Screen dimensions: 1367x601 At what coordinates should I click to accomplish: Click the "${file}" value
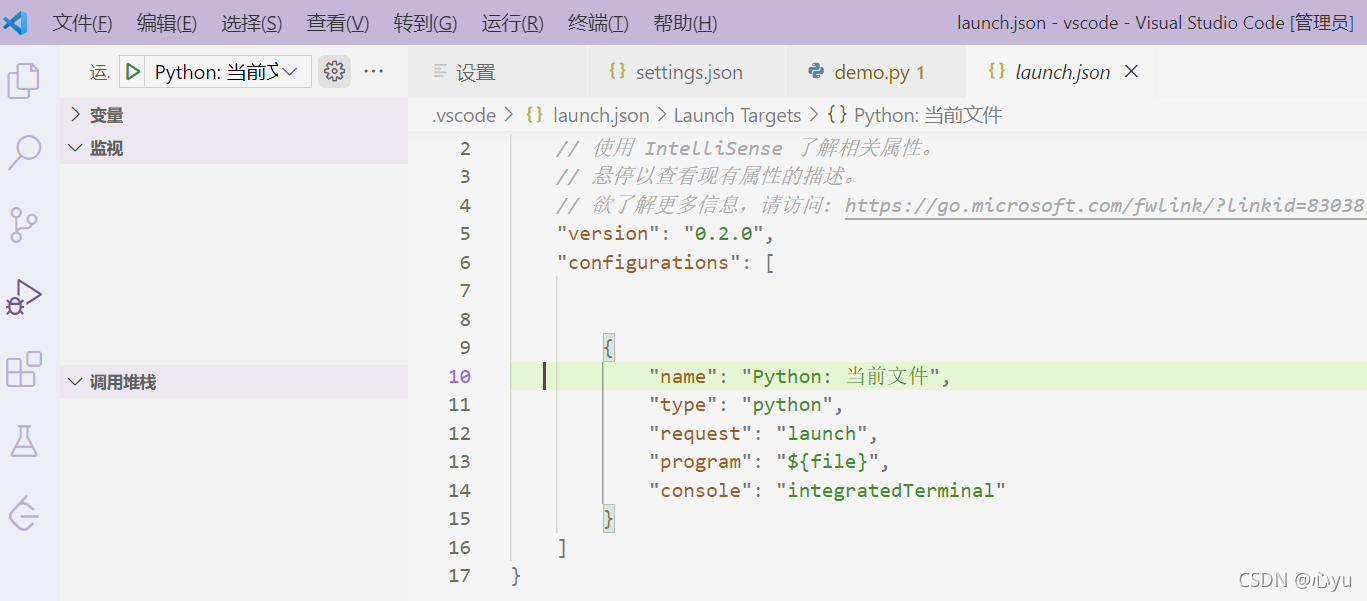pyautogui.click(x=827, y=462)
